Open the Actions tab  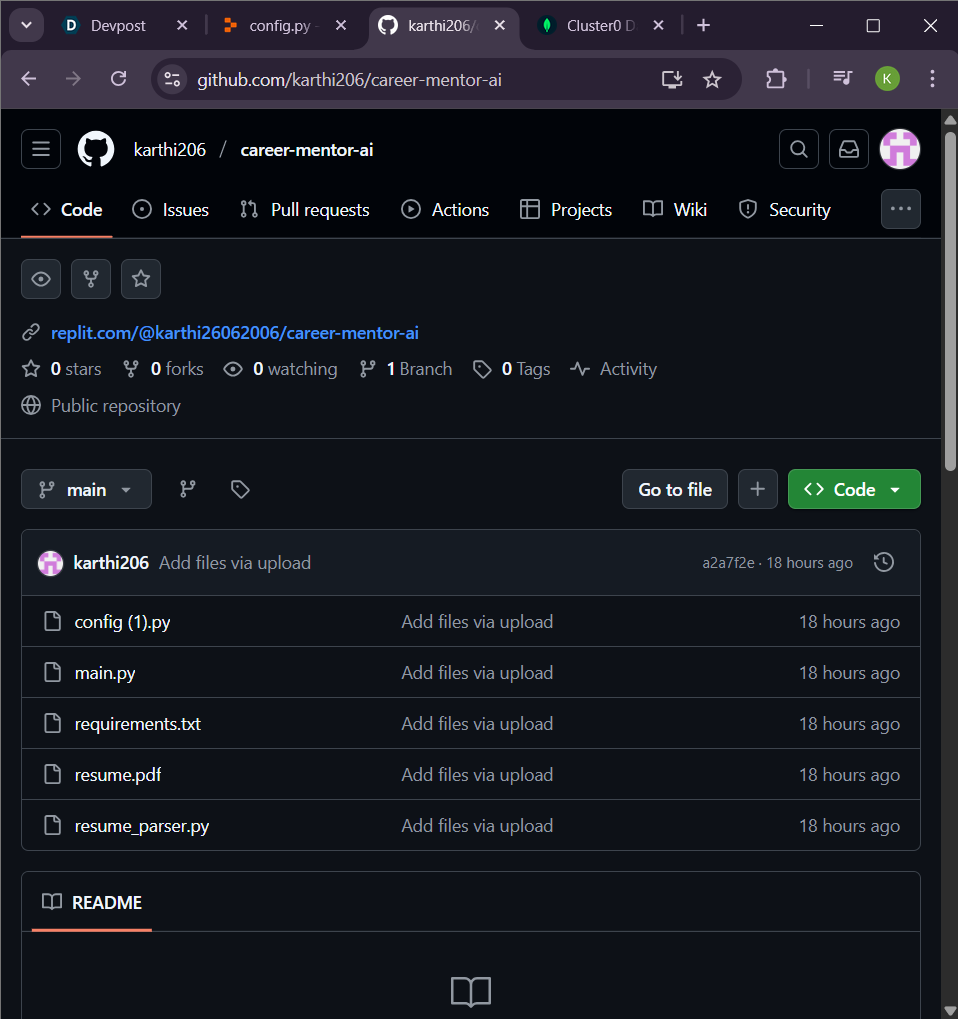(445, 209)
